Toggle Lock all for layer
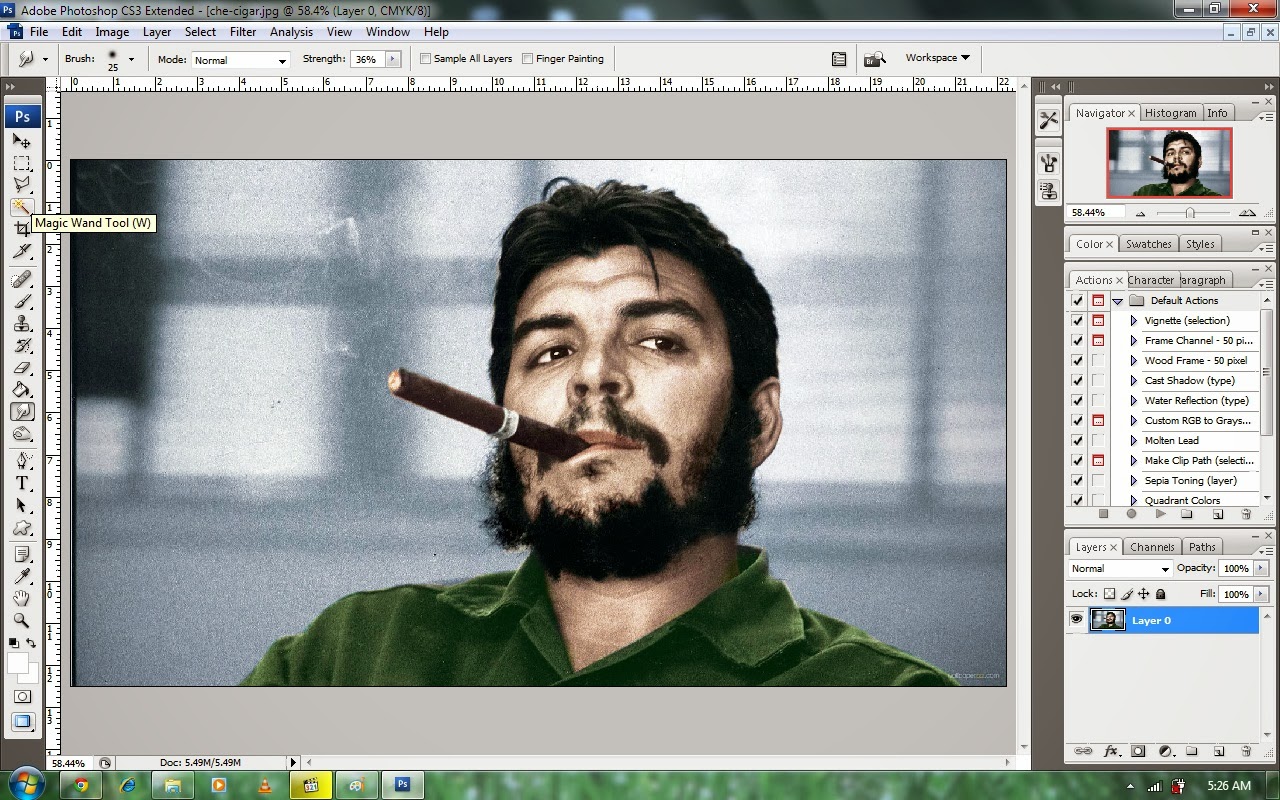 click(1161, 594)
